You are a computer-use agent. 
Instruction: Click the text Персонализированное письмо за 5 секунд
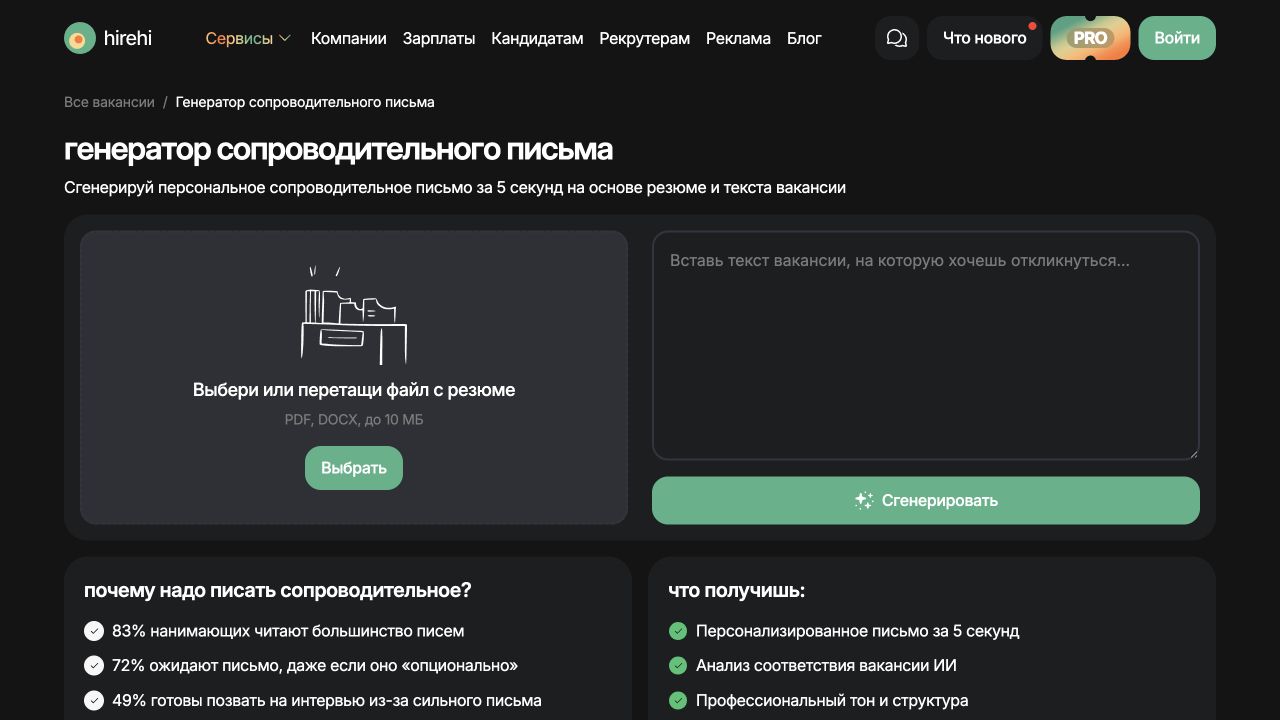coord(858,631)
